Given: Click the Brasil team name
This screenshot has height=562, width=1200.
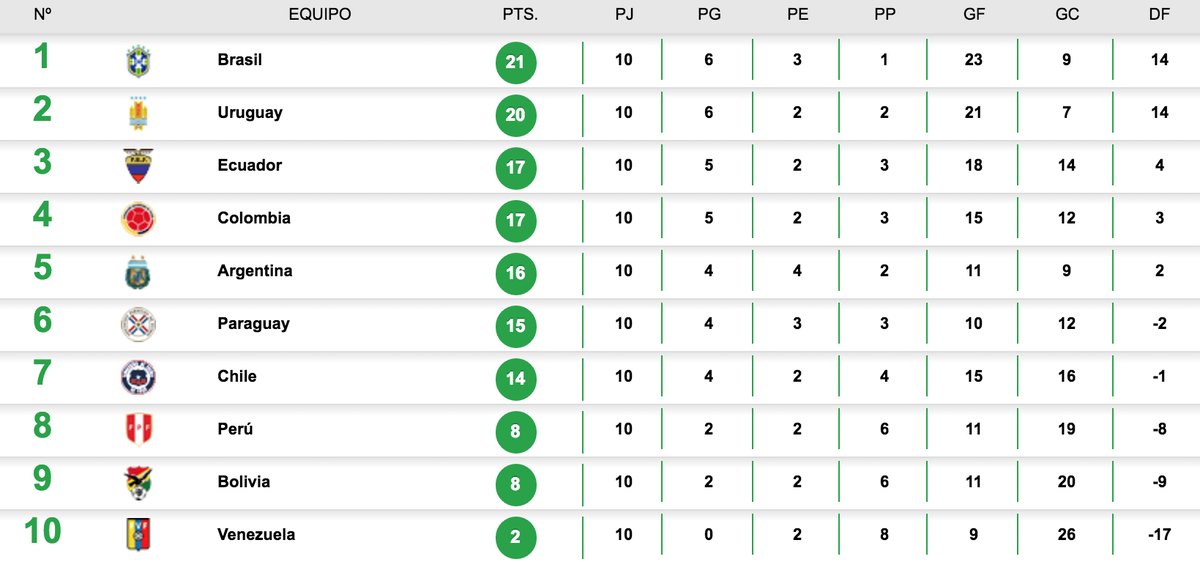Looking at the screenshot, I should pyautogui.click(x=240, y=60).
